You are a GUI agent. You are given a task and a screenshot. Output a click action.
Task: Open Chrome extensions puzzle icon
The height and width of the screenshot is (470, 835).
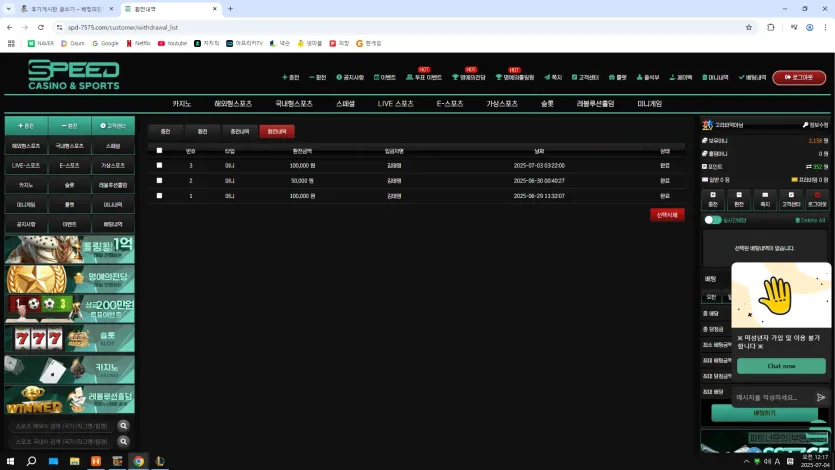(x=770, y=27)
